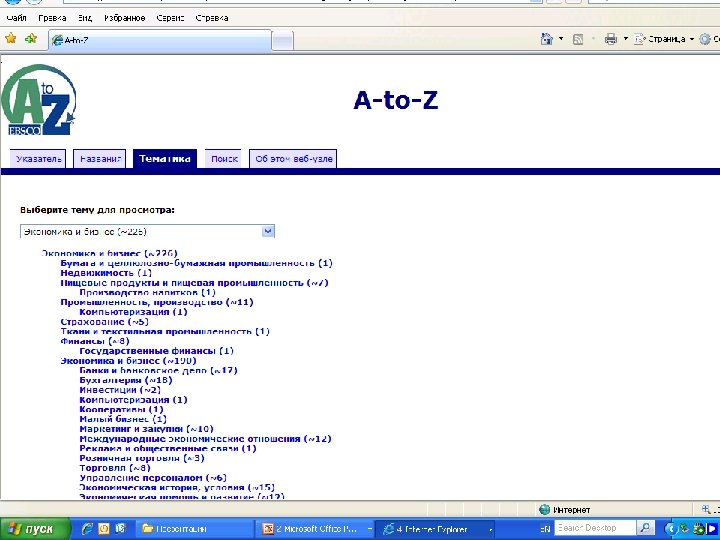Screen dimensions: 720x540
Task: Open the Print dropdown arrow
Action: pyautogui.click(x=625, y=39)
